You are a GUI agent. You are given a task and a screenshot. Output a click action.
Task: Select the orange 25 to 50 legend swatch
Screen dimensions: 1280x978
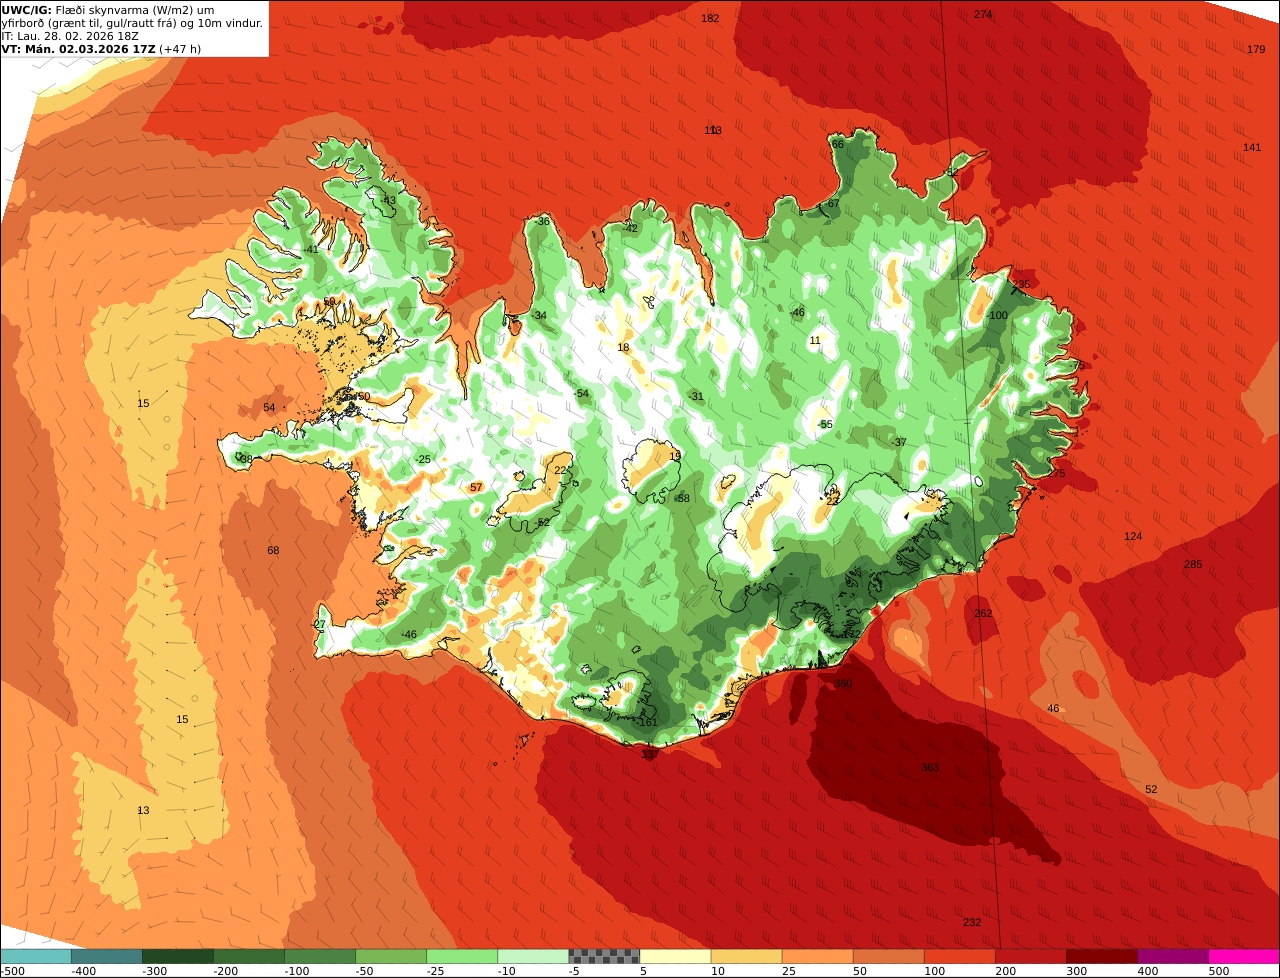click(817, 956)
